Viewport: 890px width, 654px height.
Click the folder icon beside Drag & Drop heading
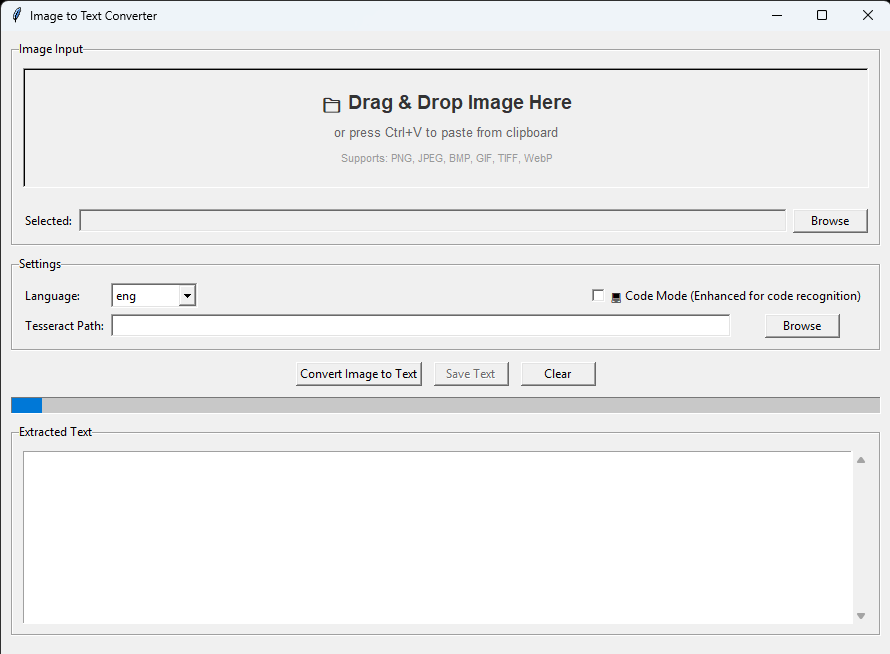coord(331,103)
